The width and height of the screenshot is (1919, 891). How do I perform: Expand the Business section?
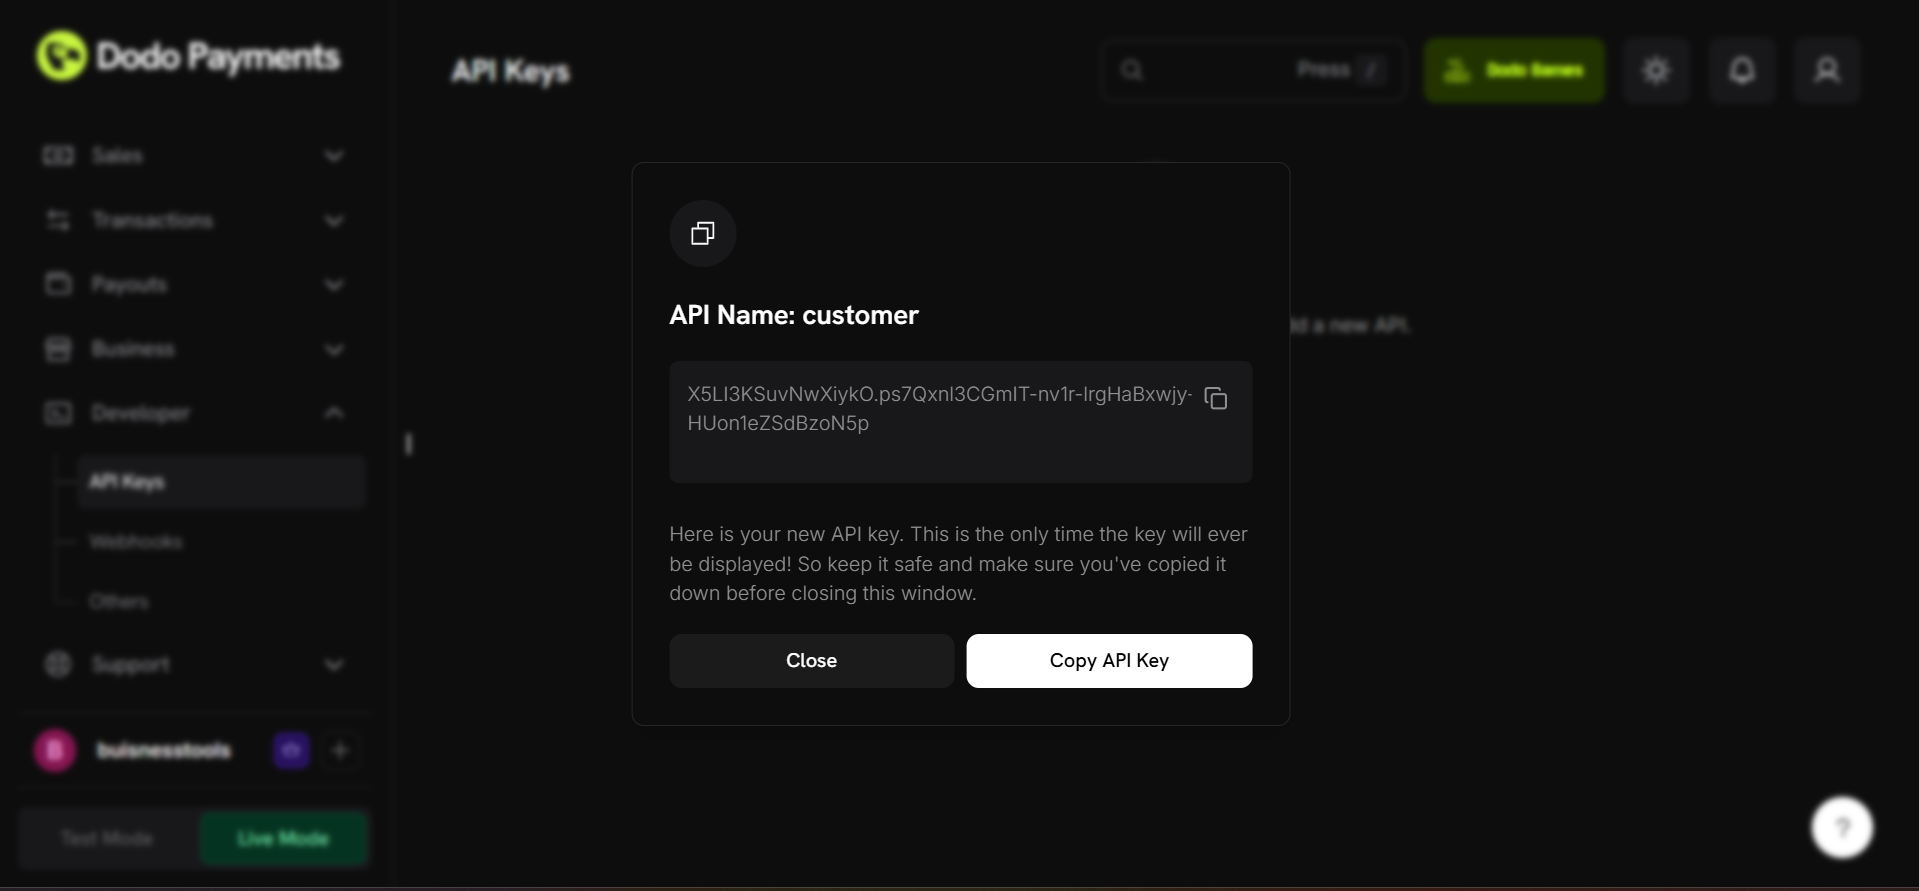click(334, 349)
